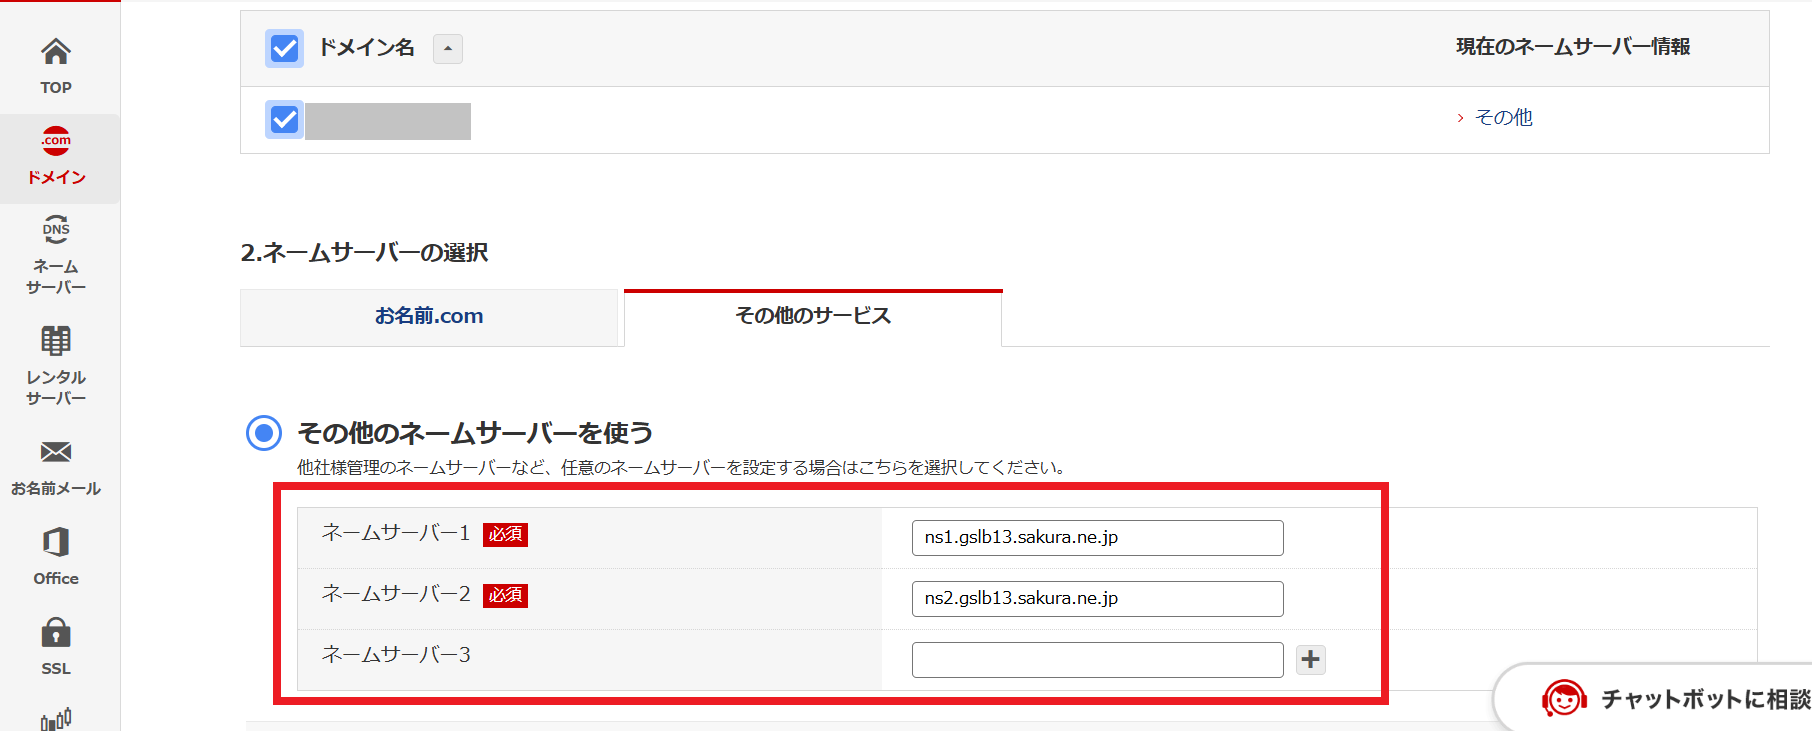The height and width of the screenshot is (731, 1812).
Task: Click the chatbot mascot icon
Action: (1564, 698)
